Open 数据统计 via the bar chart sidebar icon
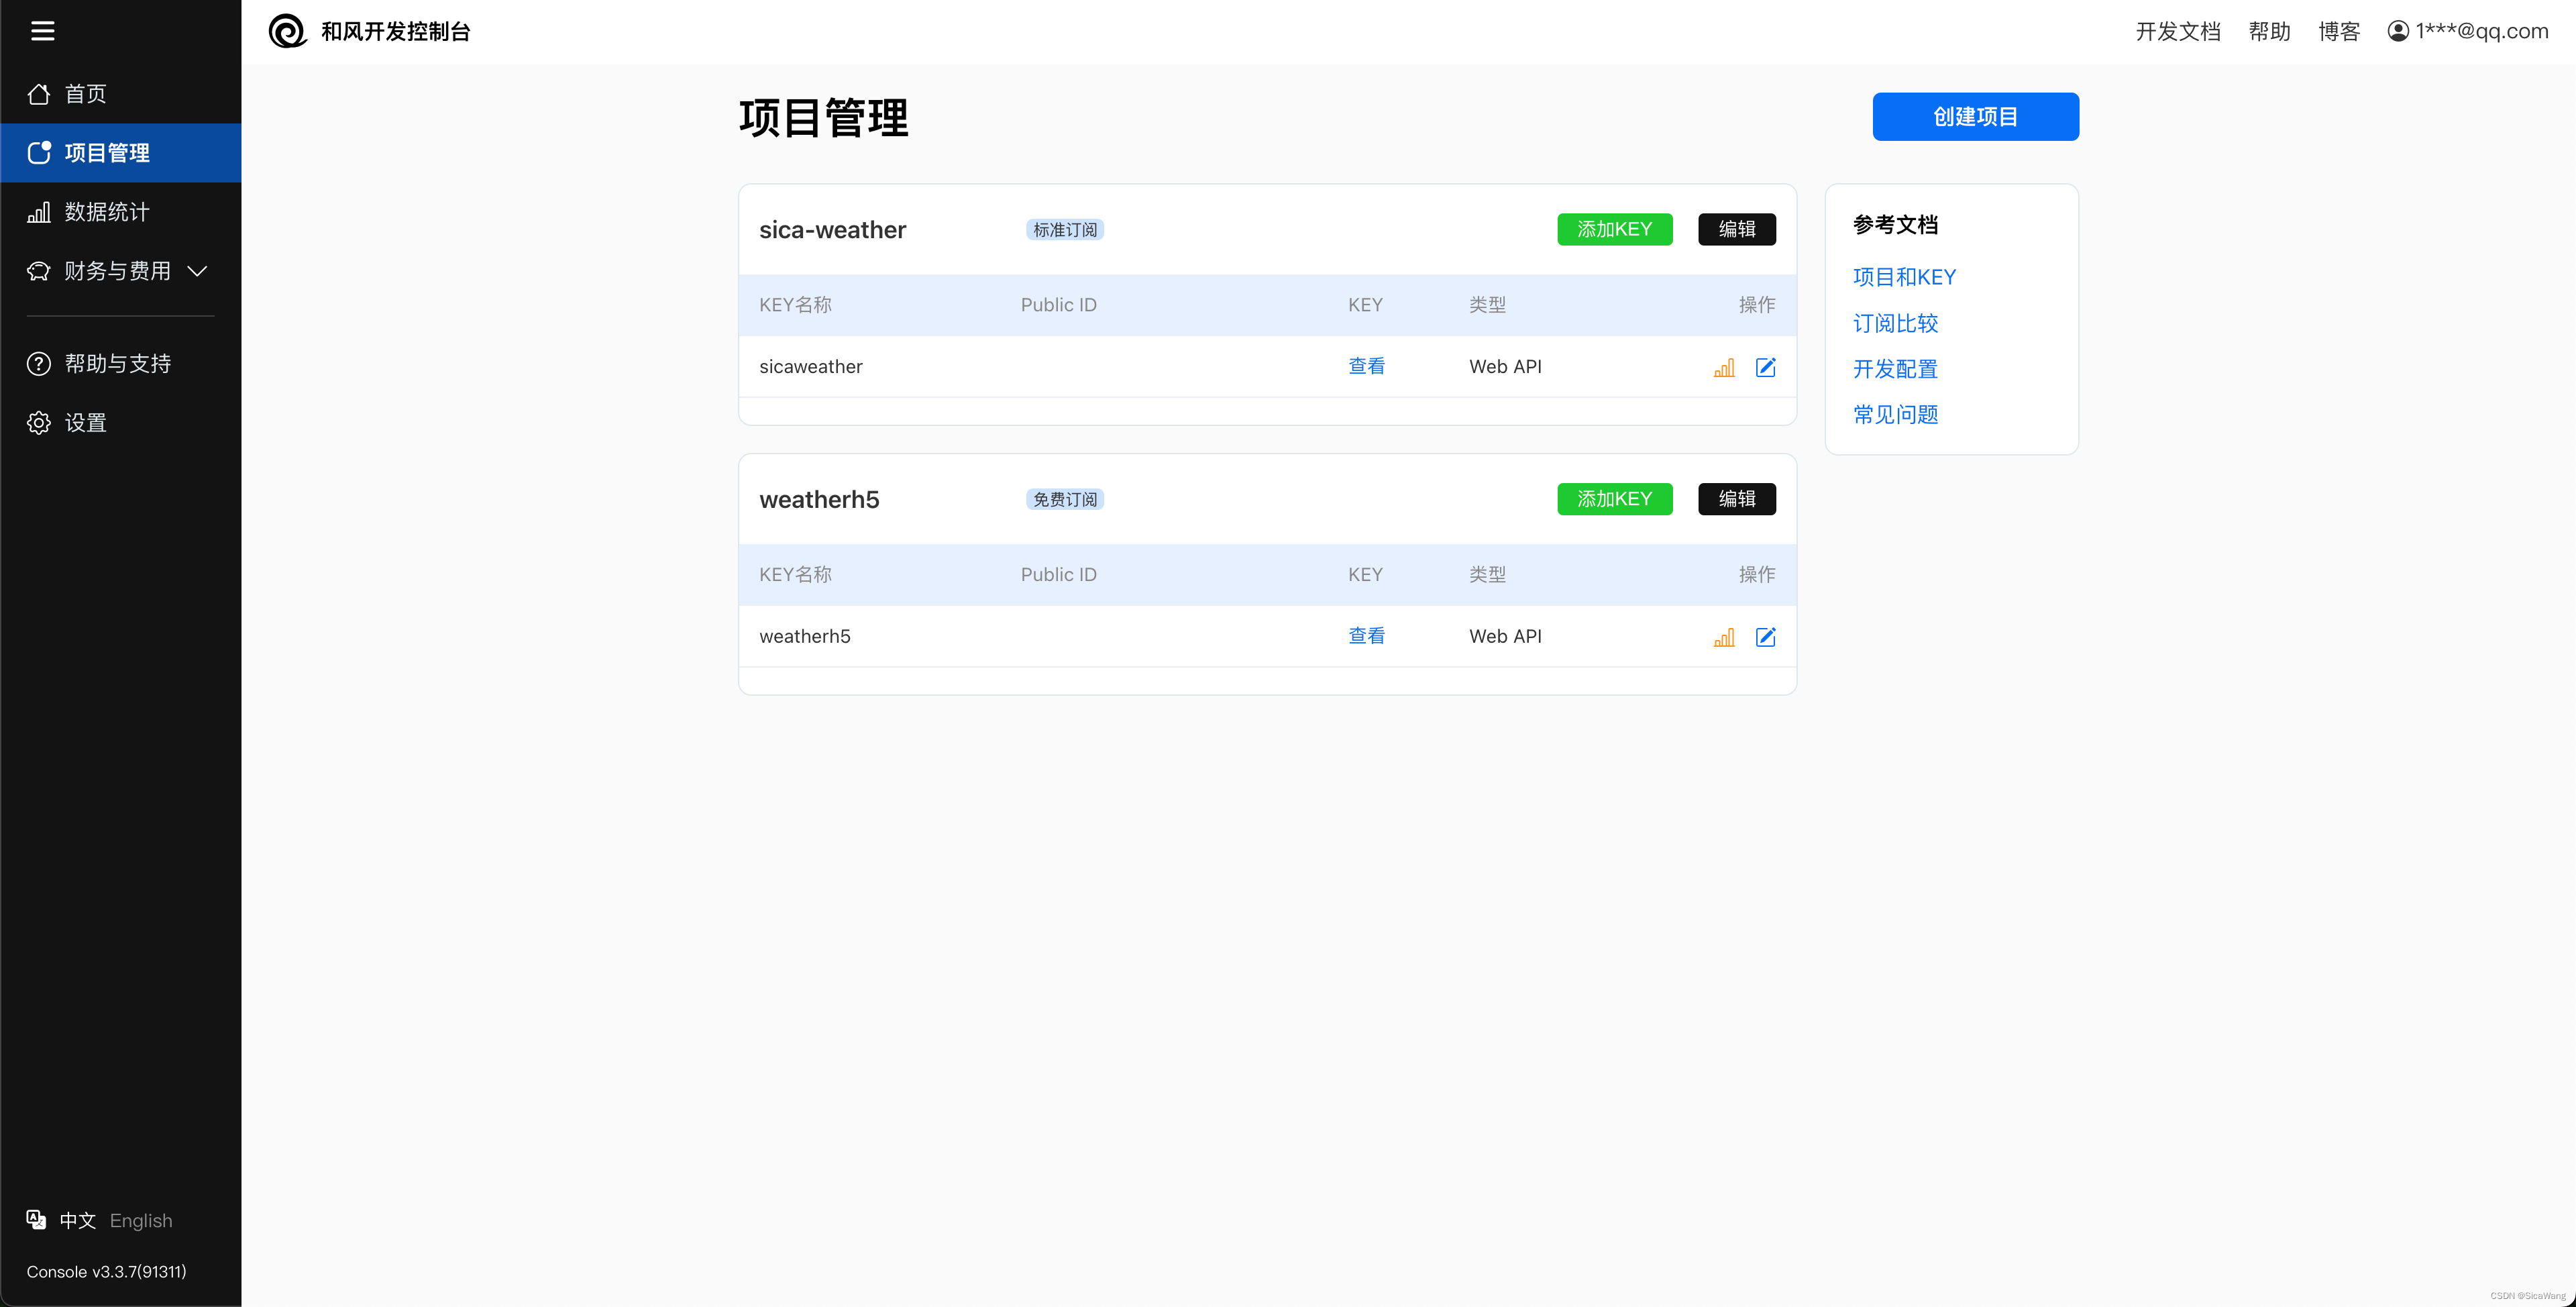Viewport: 2576px width, 1307px height. pyautogui.click(x=39, y=211)
